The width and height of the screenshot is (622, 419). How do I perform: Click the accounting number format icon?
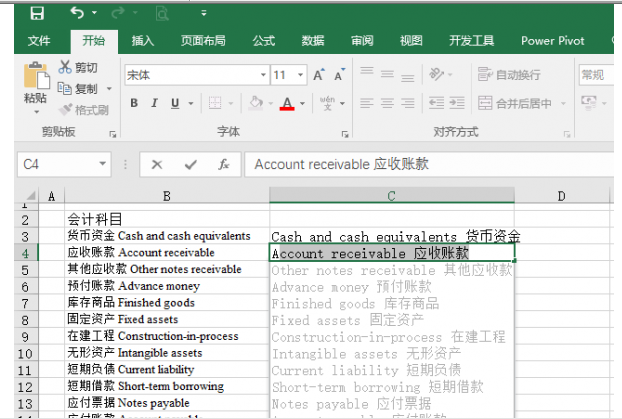(x=589, y=102)
